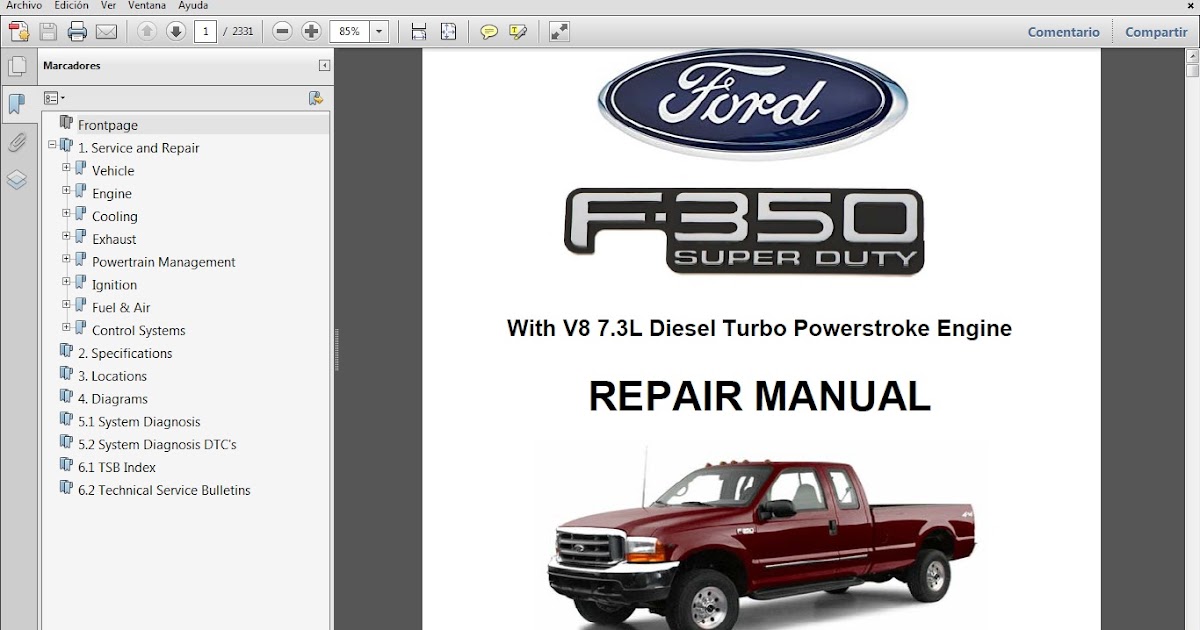
Task: Expand the Vehicle bookmark
Action: 66,168
